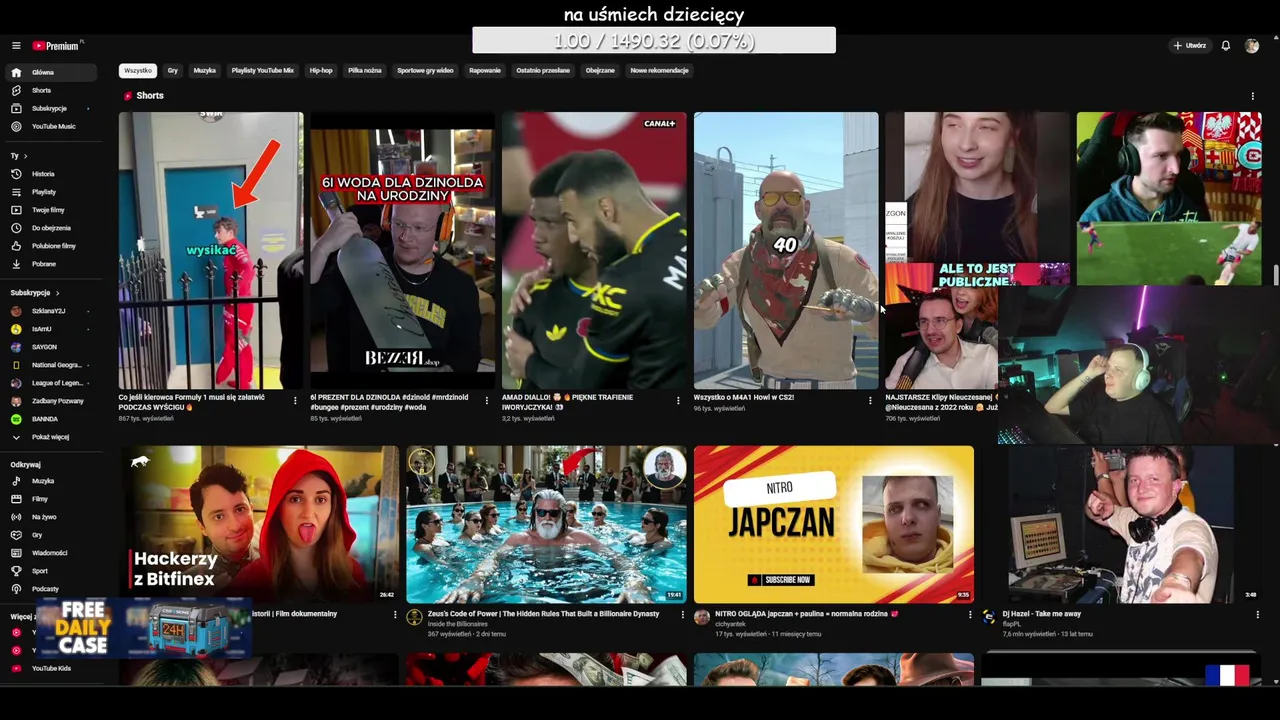The height and width of the screenshot is (720, 1280).
Task: Open SAYGON channel subscription
Action: [x=49, y=347]
